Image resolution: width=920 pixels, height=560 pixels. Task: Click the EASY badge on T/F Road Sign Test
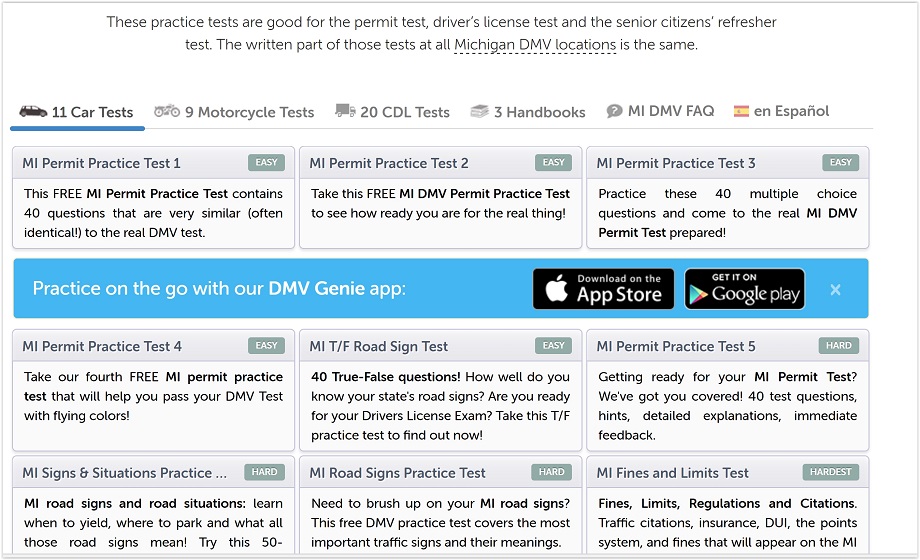click(x=553, y=346)
